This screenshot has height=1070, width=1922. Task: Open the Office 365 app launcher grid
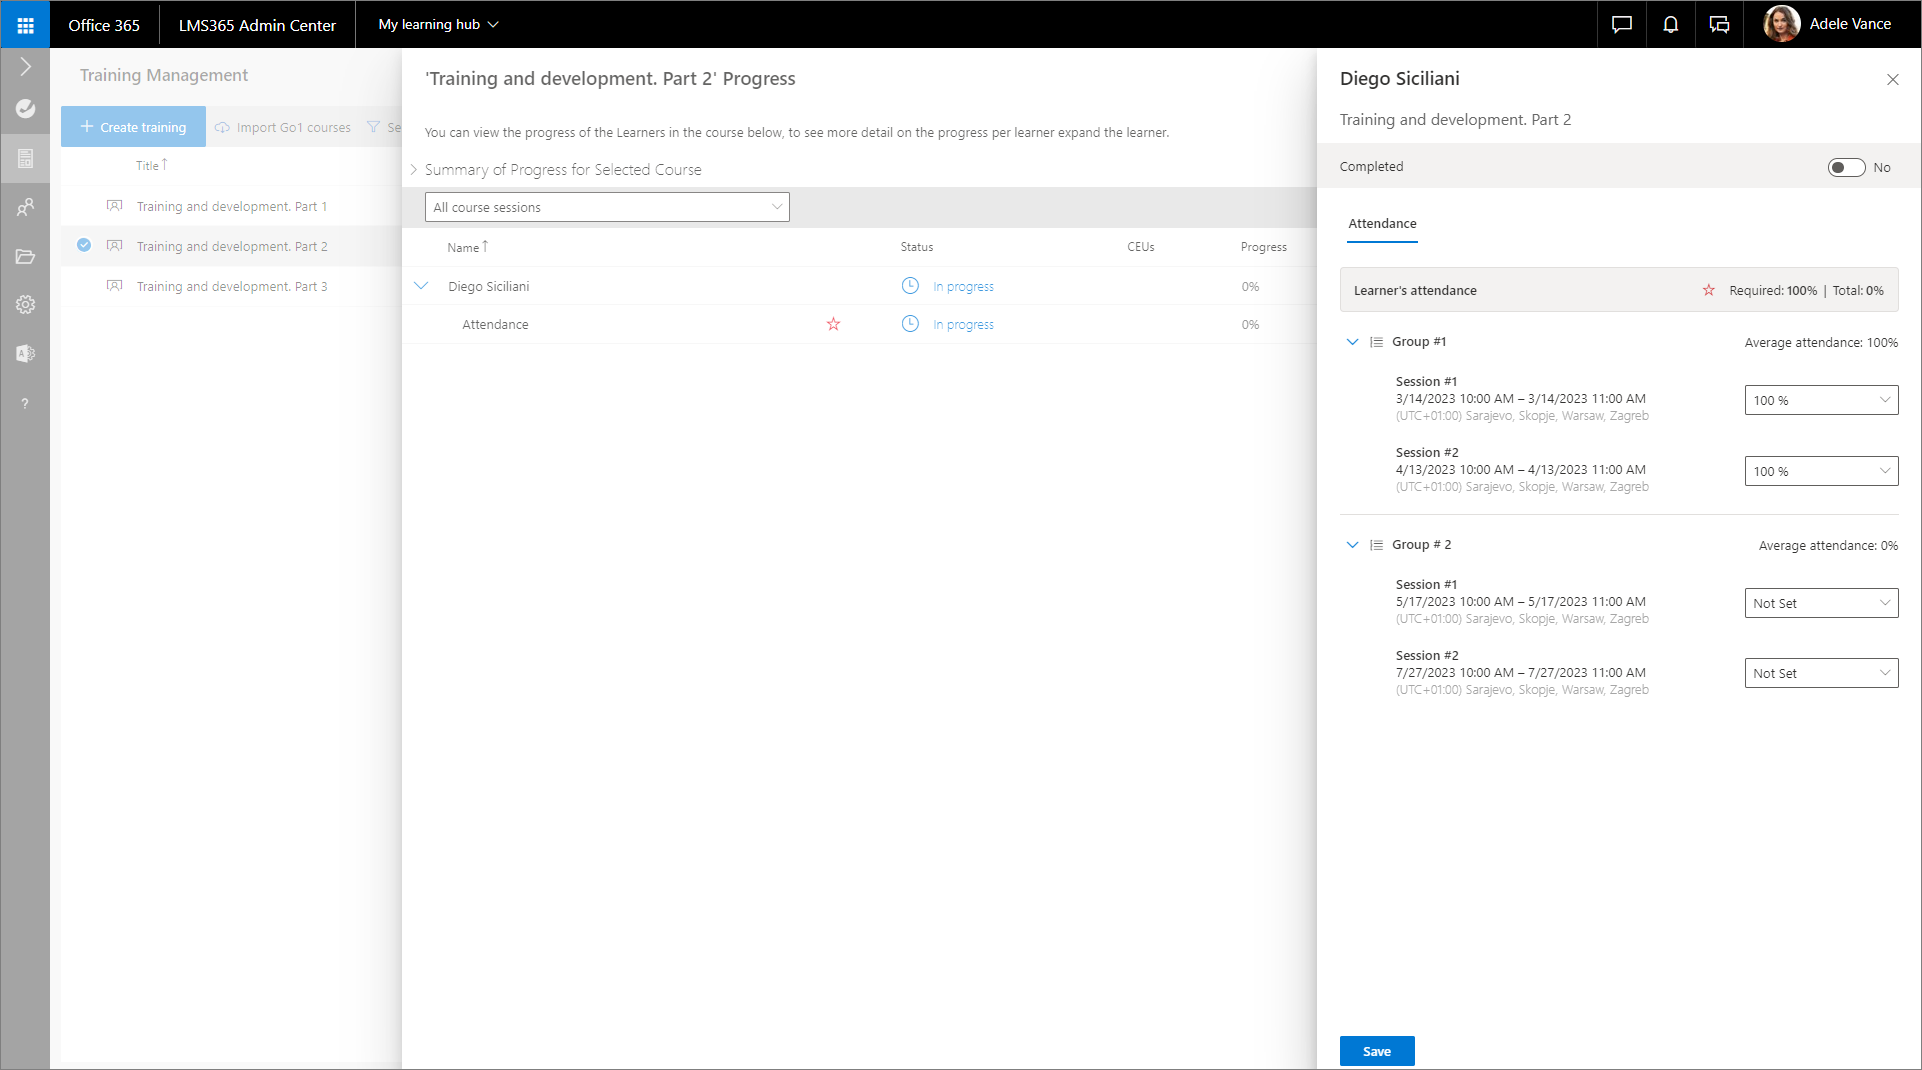tap(25, 25)
